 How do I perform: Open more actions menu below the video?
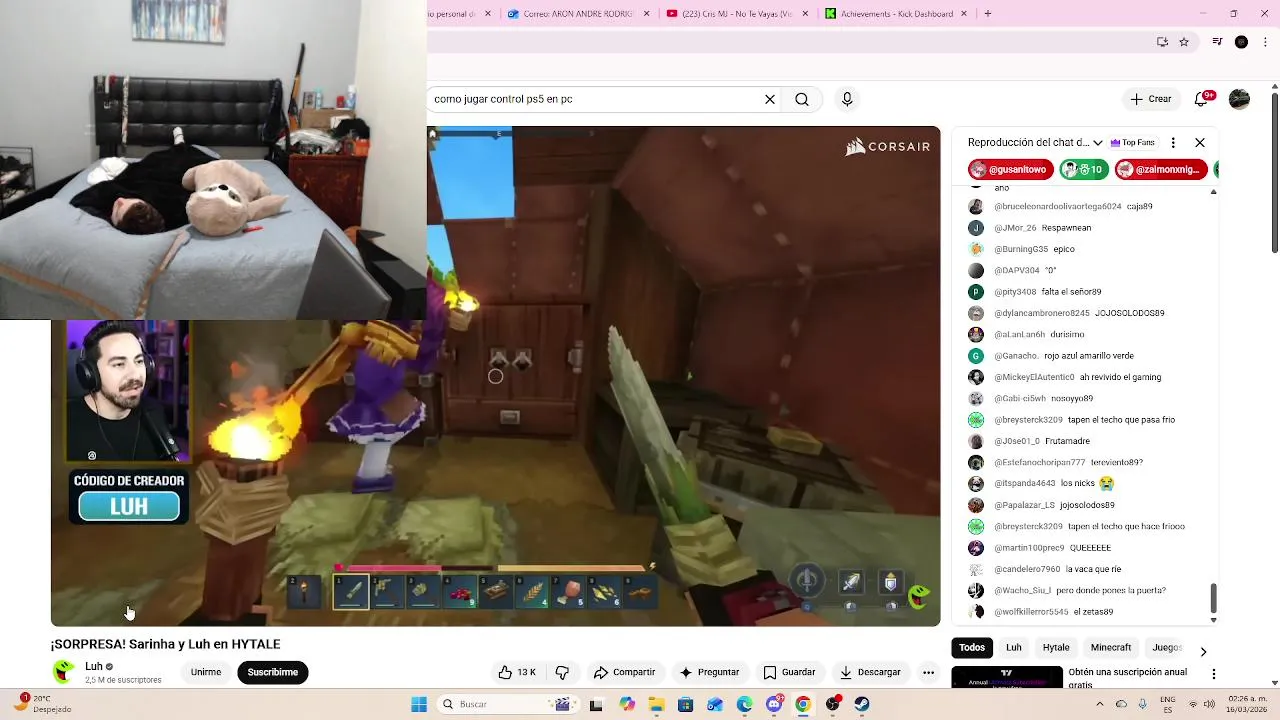928,672
